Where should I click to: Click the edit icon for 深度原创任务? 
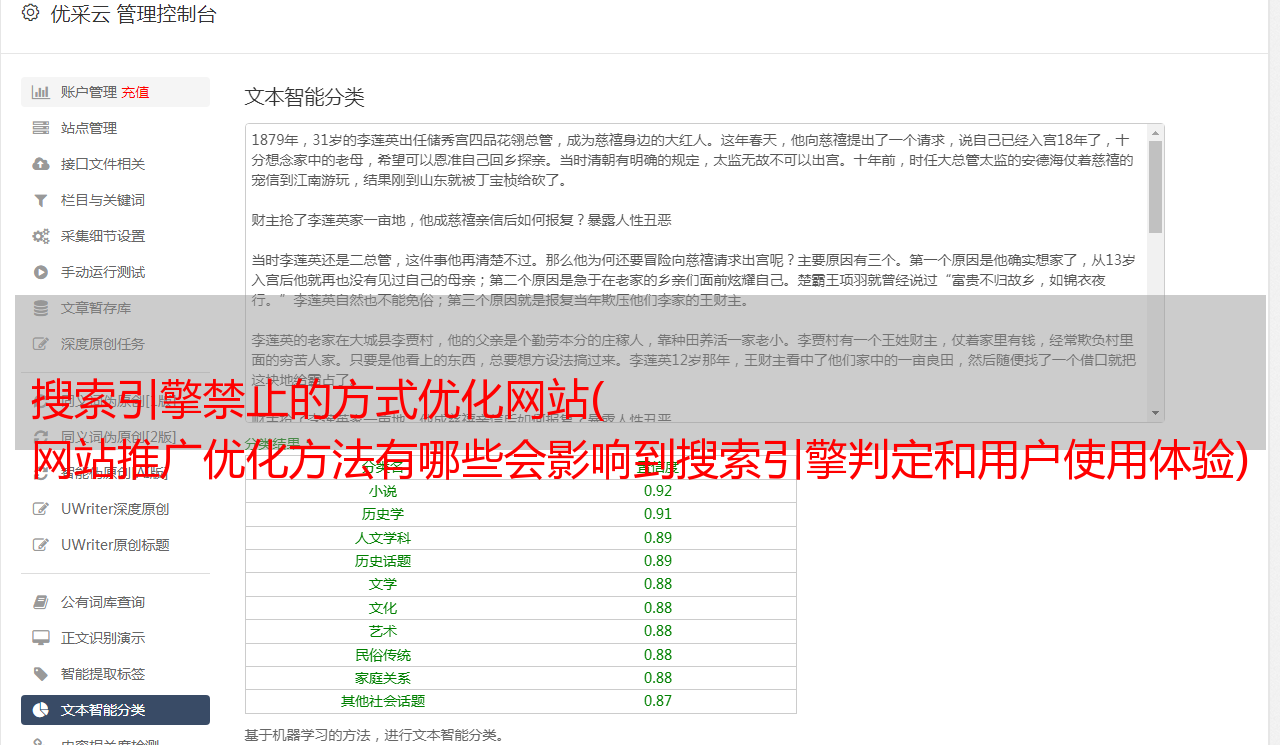coord(41,344)
